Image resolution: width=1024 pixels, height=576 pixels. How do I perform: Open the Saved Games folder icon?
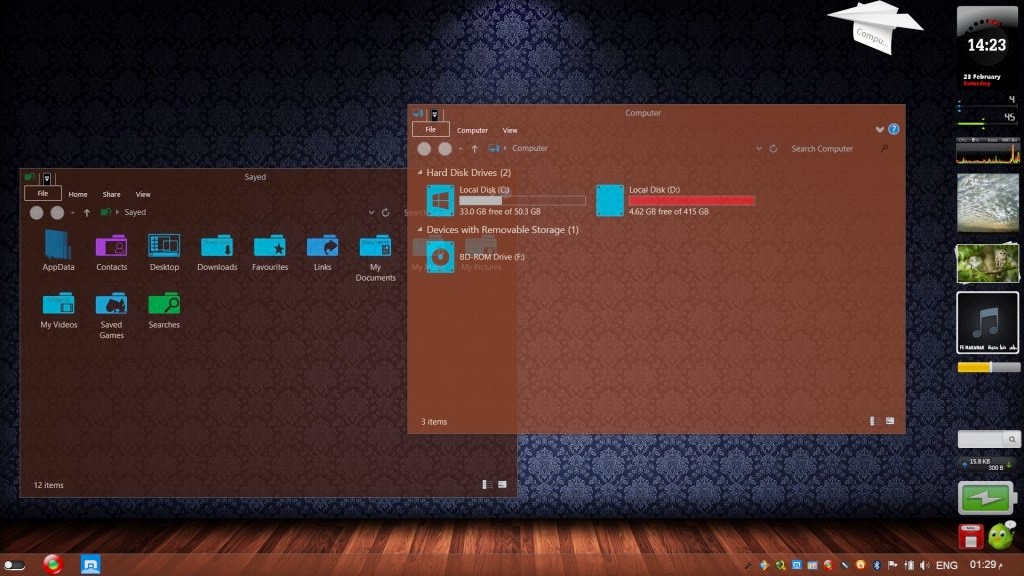(x=111, y=304)
